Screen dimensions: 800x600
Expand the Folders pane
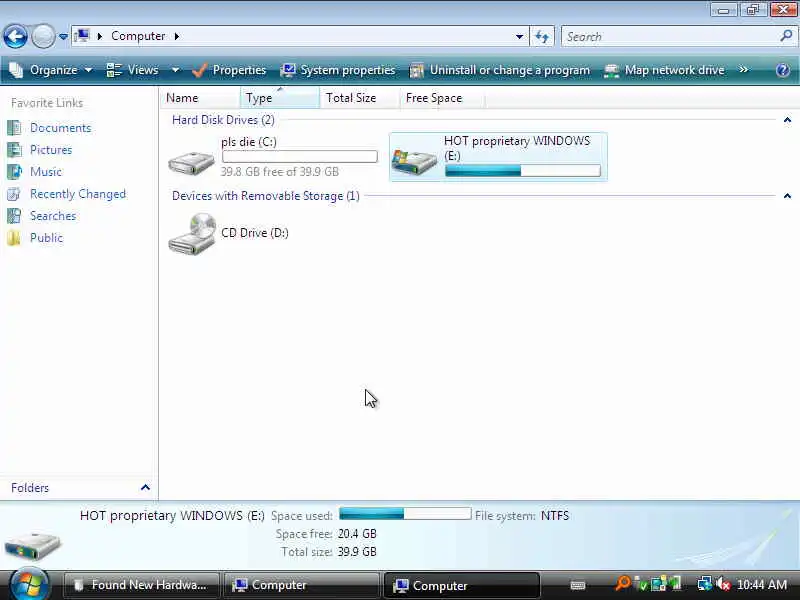145,488
